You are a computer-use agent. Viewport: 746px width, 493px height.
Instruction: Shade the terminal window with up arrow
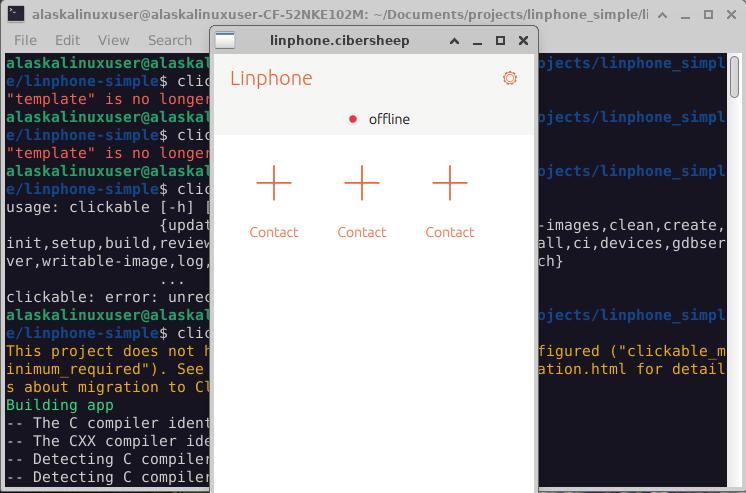pyautogui.click(x=662, y=15)
